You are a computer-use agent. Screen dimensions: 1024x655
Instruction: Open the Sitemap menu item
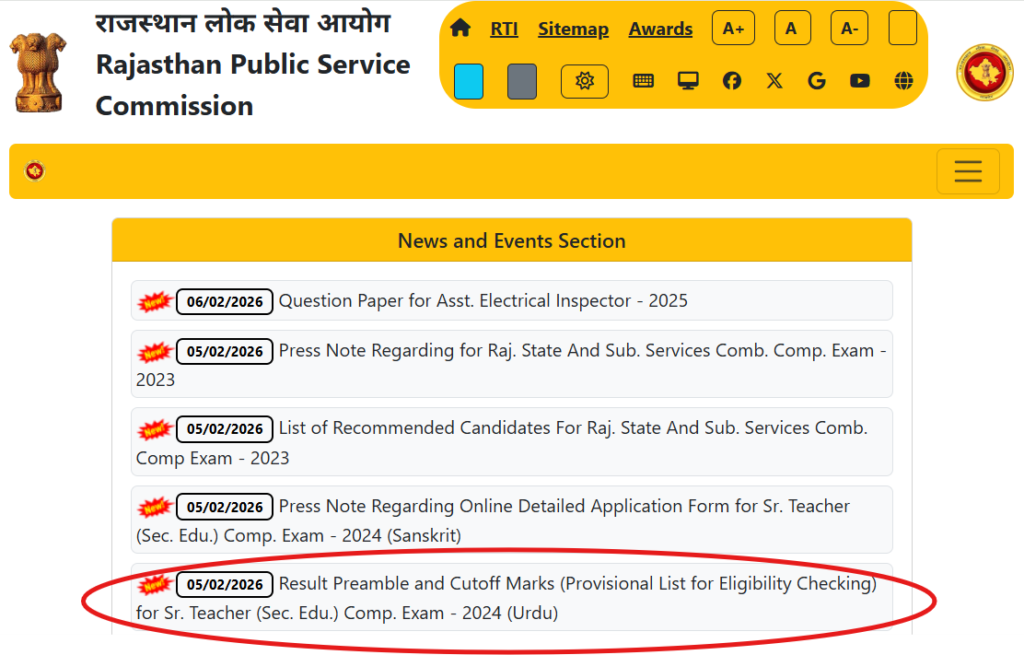click(x=573, y=29)
